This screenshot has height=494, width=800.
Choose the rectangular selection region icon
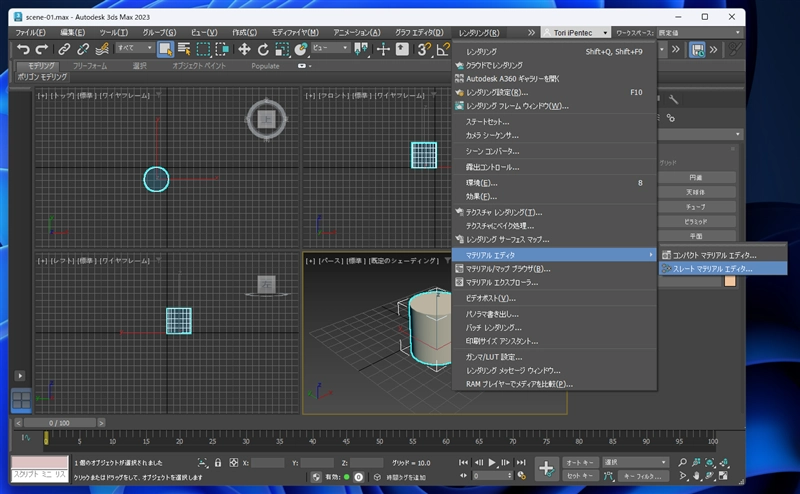click(204, 49)
